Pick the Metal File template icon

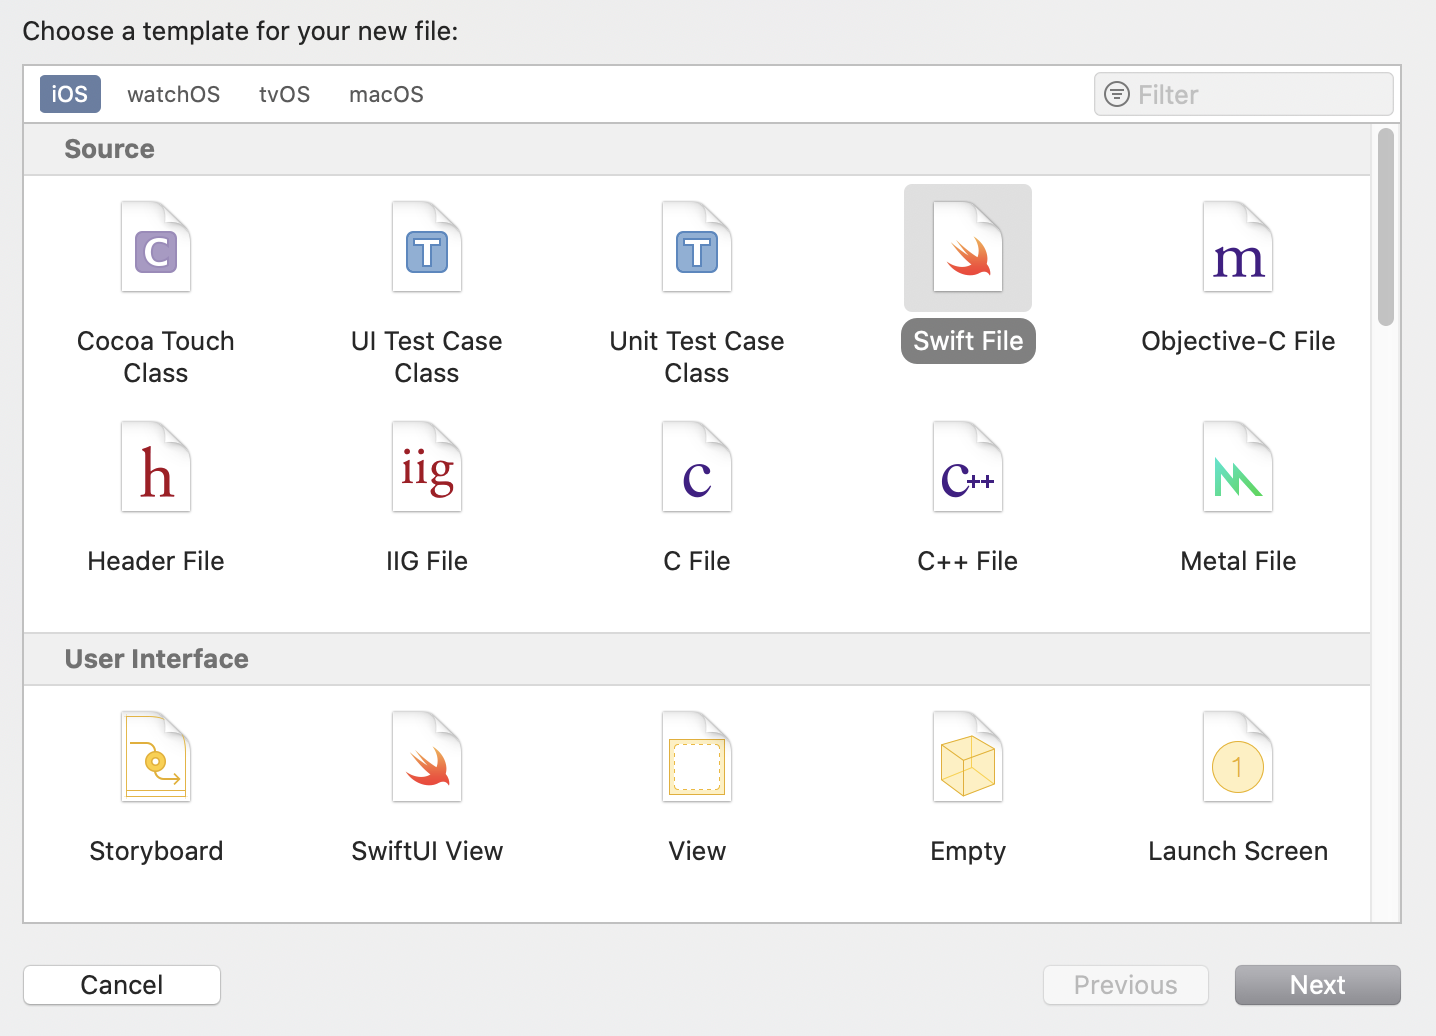point(1238,467)
